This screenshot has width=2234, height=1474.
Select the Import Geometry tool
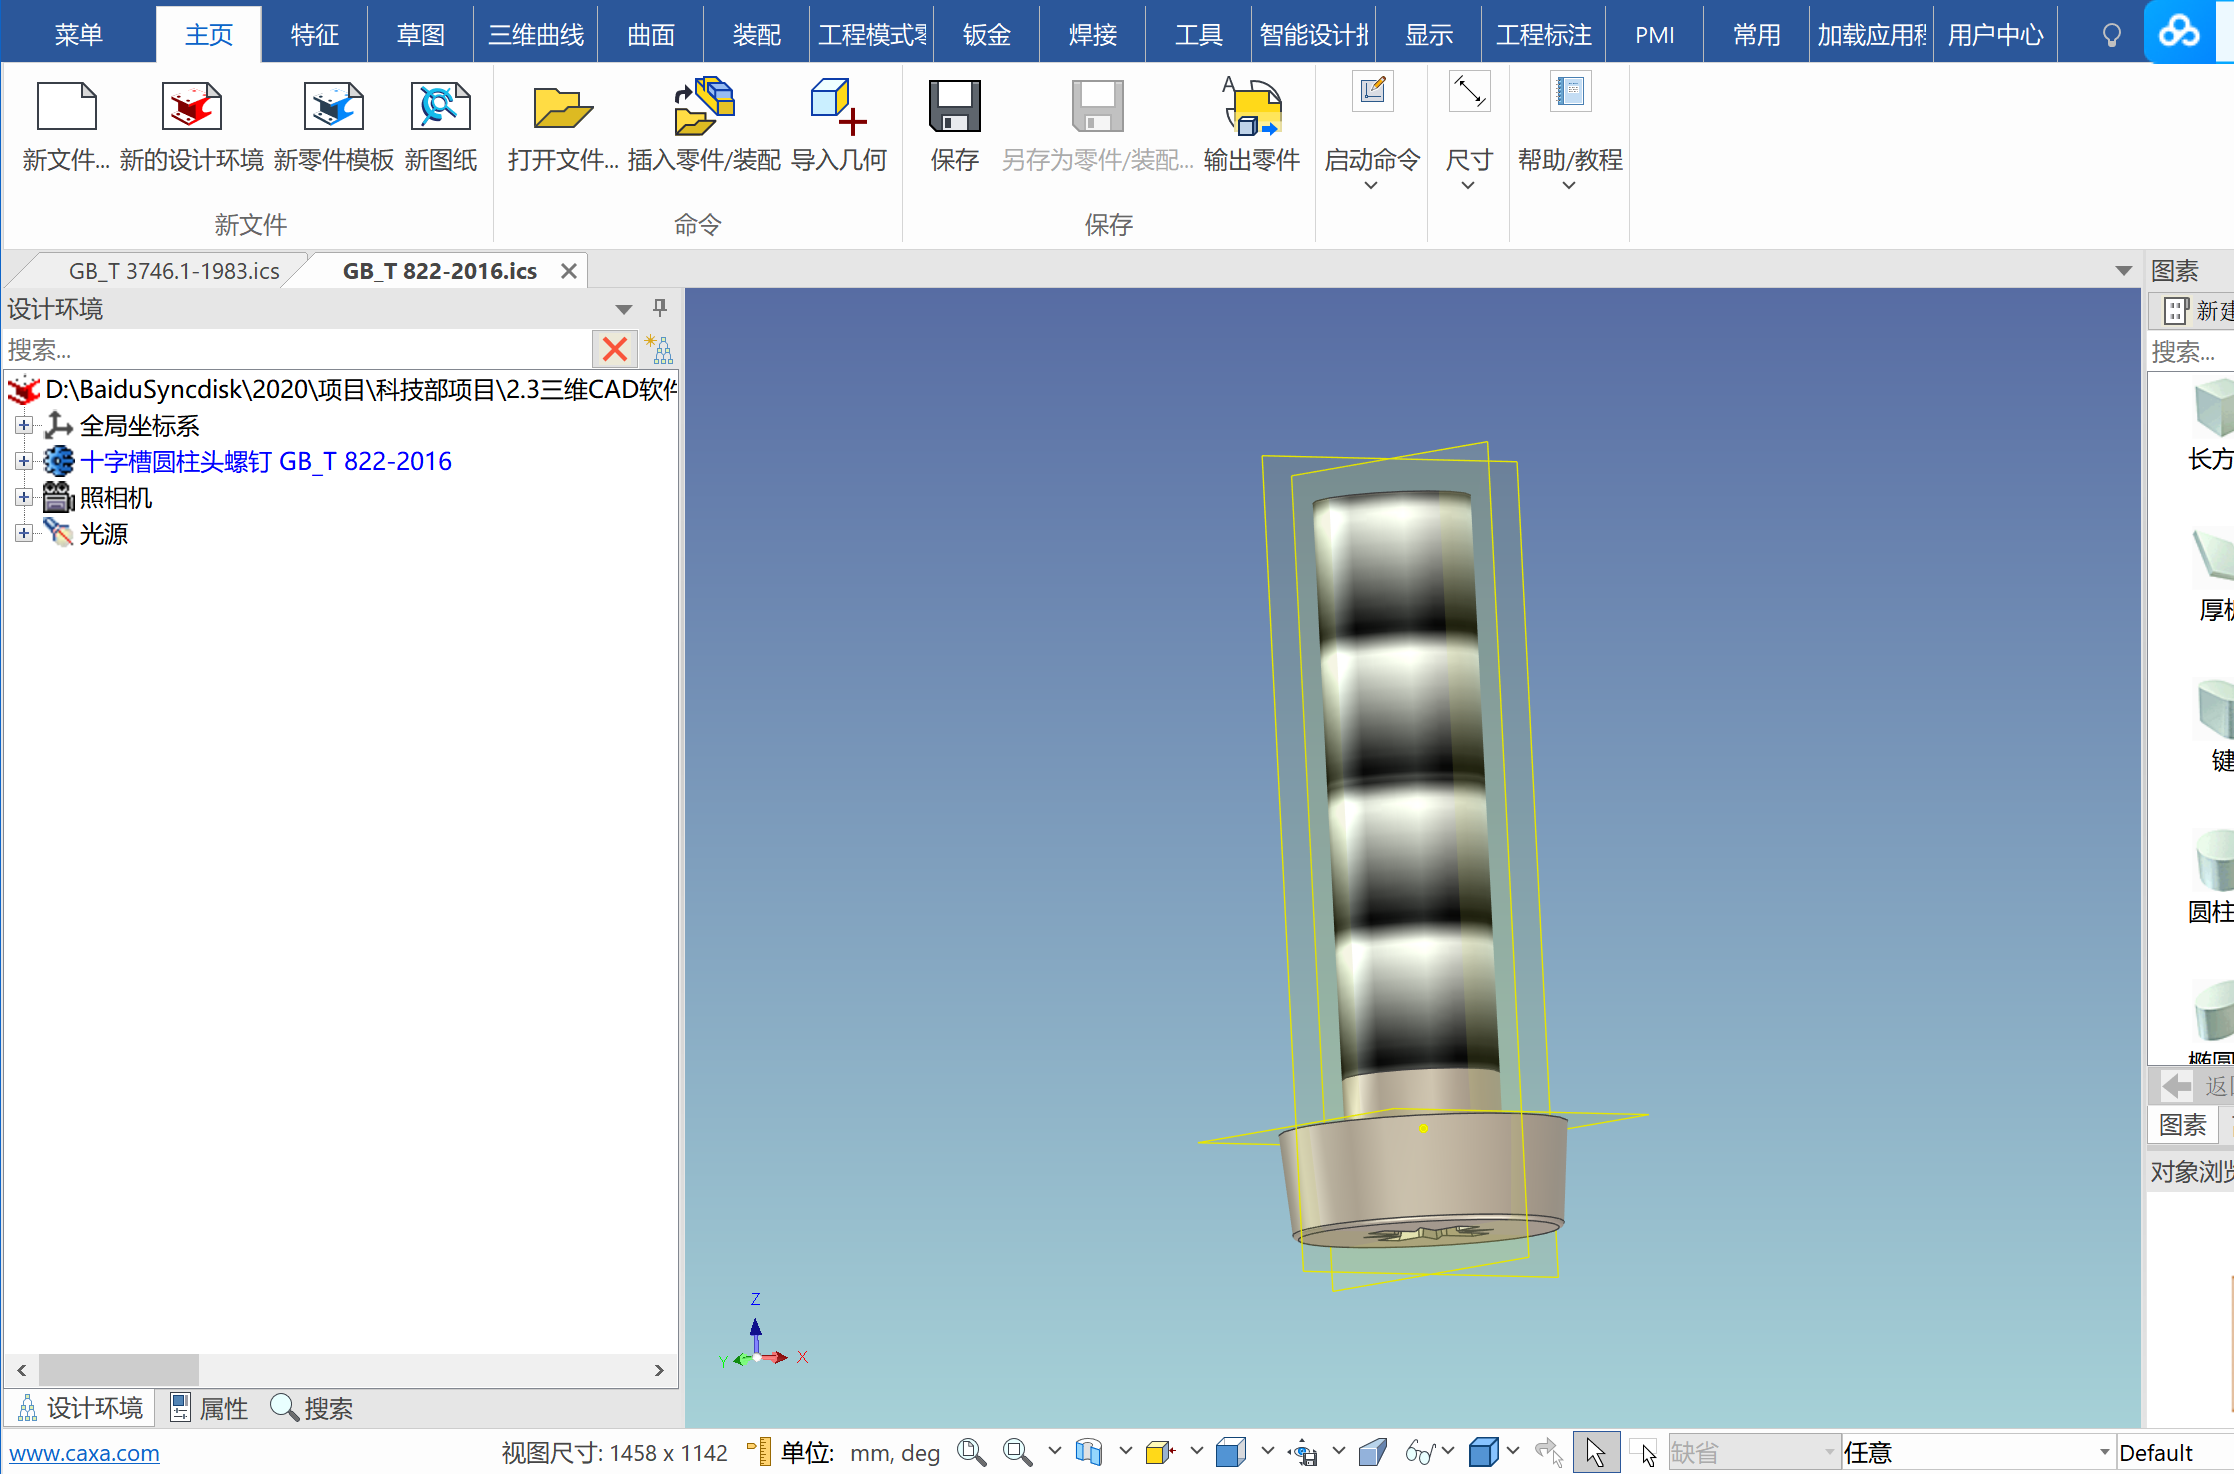[838, 107]
